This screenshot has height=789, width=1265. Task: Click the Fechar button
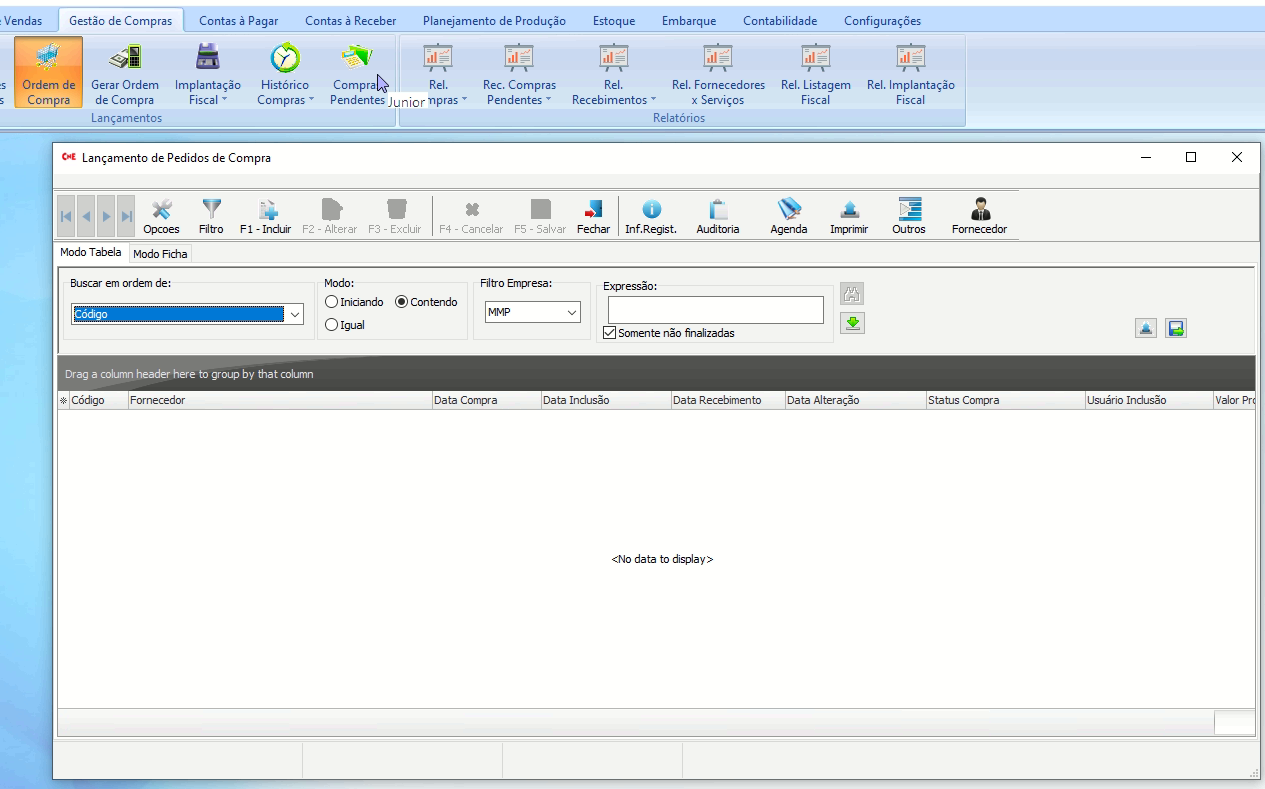(593, 215)
